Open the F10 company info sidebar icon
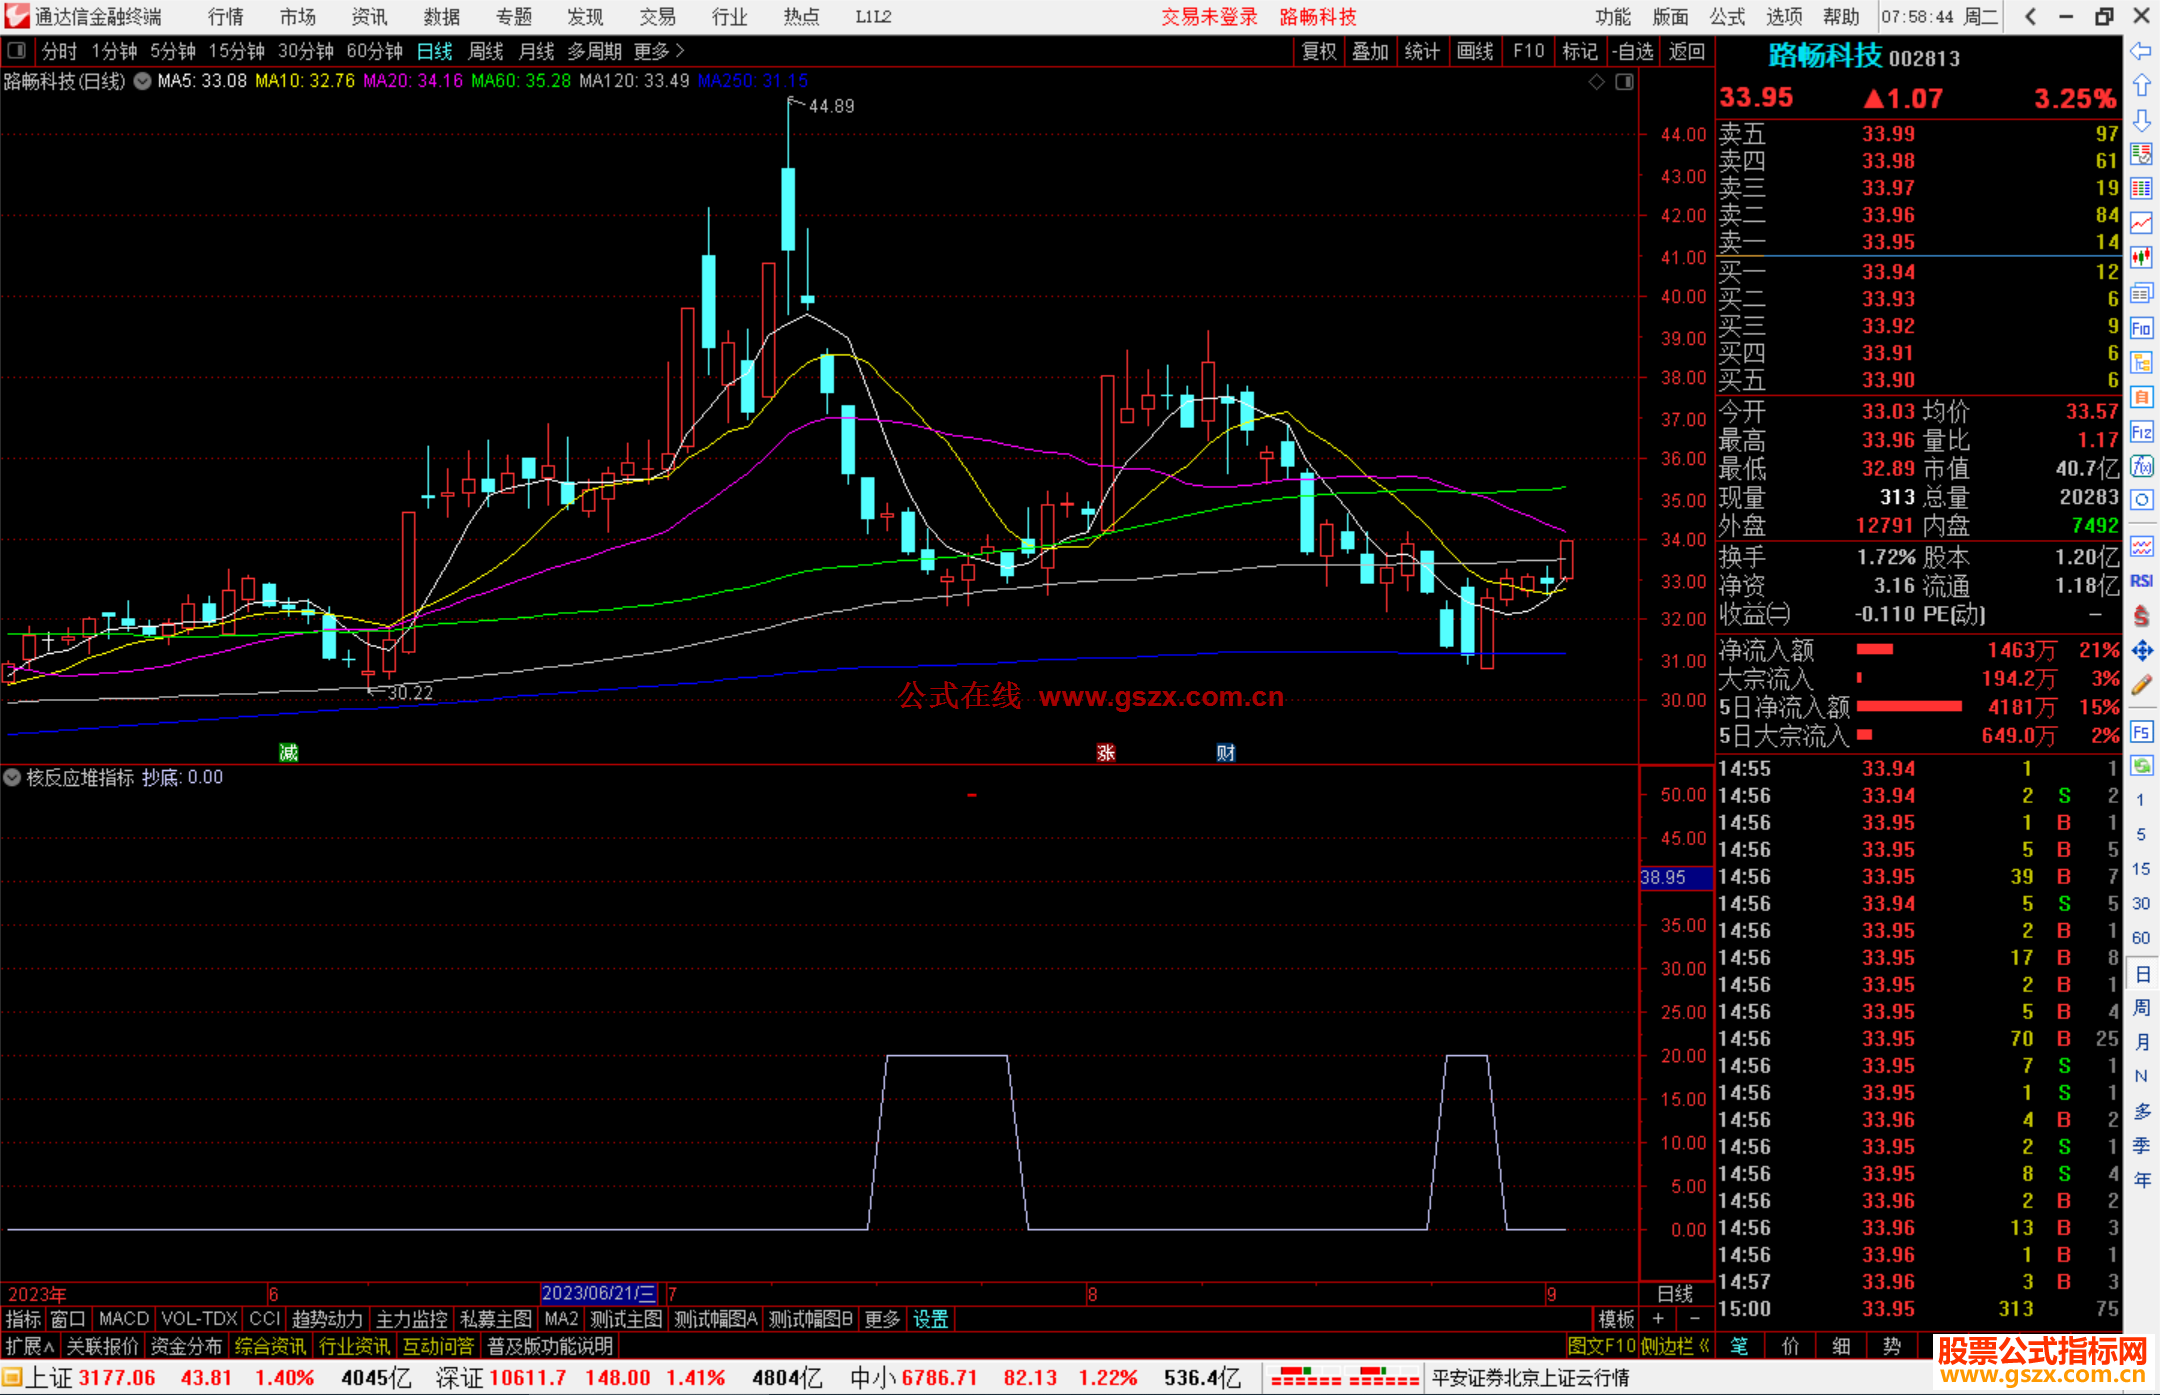The image size is (2160, 1395). click(x=2141, y=328)
